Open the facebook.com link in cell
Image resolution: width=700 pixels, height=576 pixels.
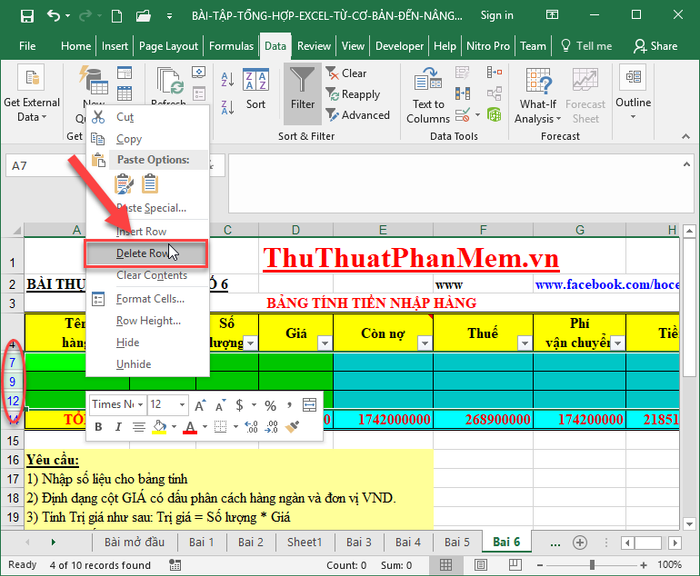617,284
